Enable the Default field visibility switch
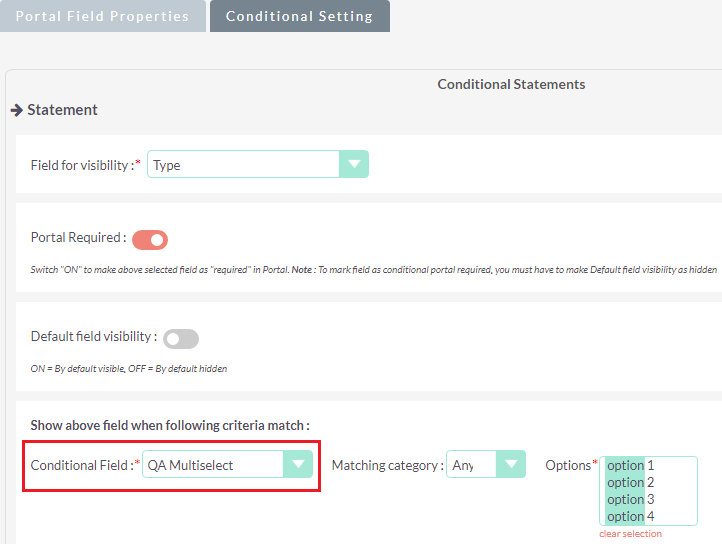 point(181,339)
